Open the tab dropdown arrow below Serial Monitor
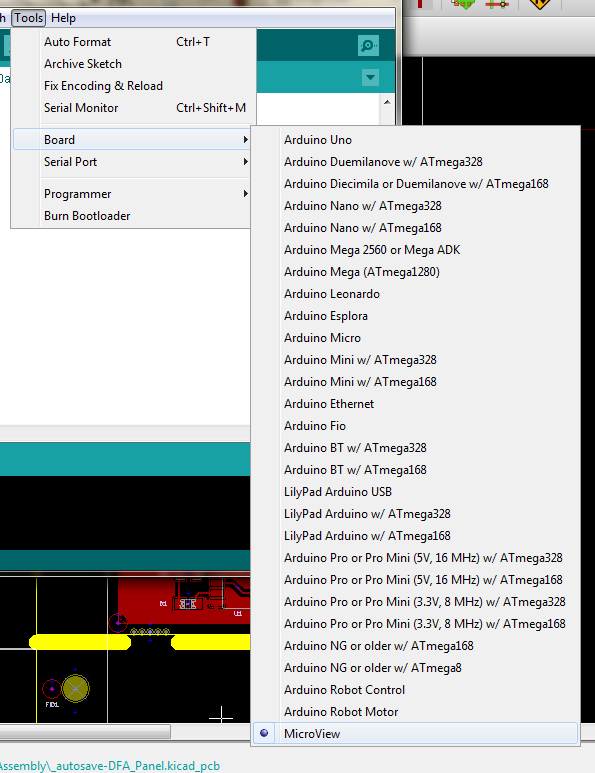595x773 pixels. [x=370, y=77]
